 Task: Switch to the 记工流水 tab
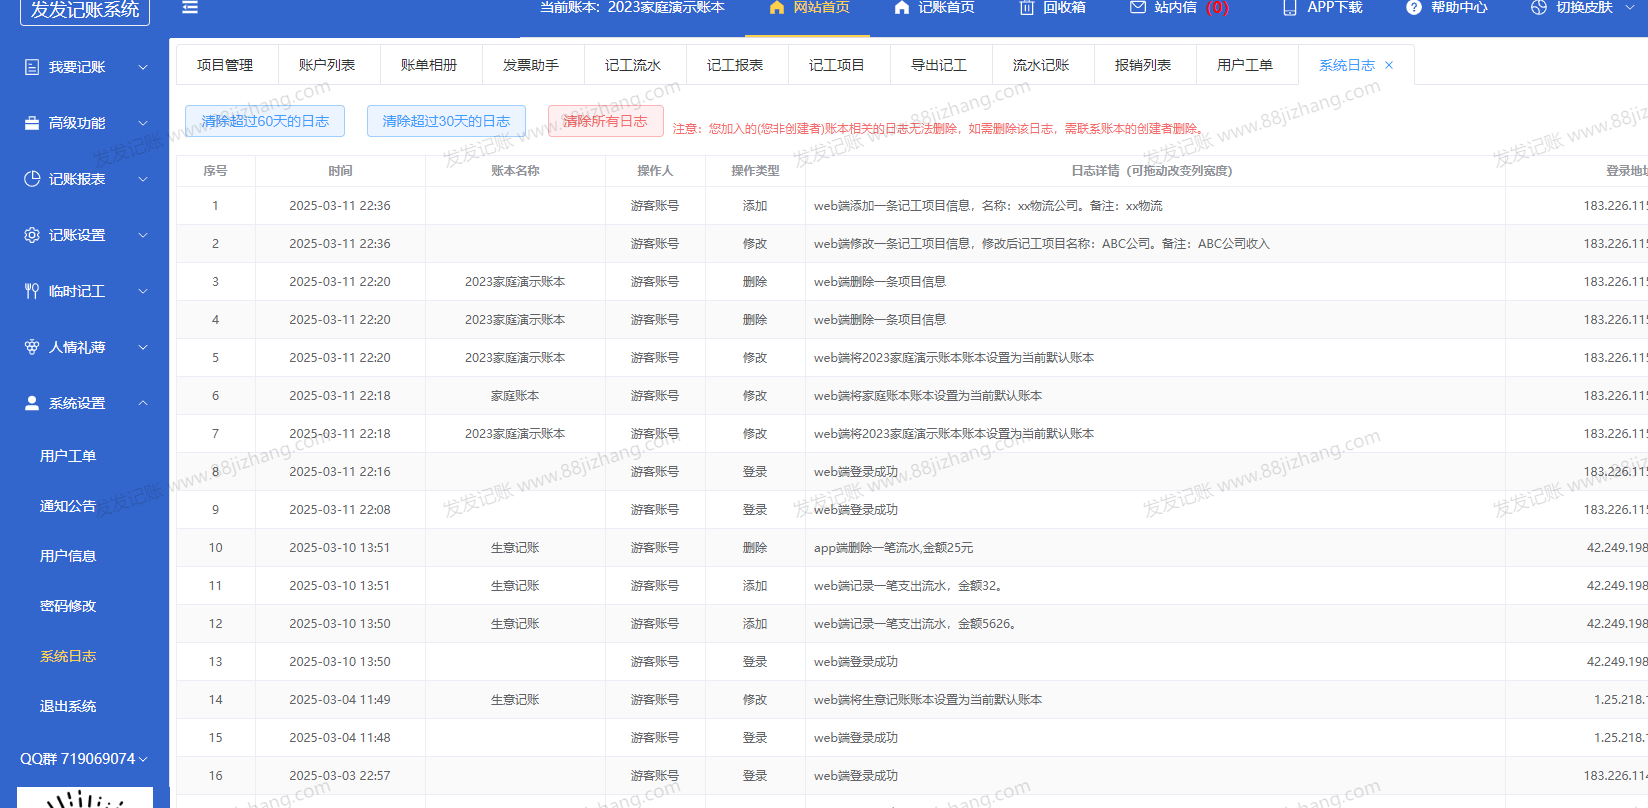tap(633, 65)
